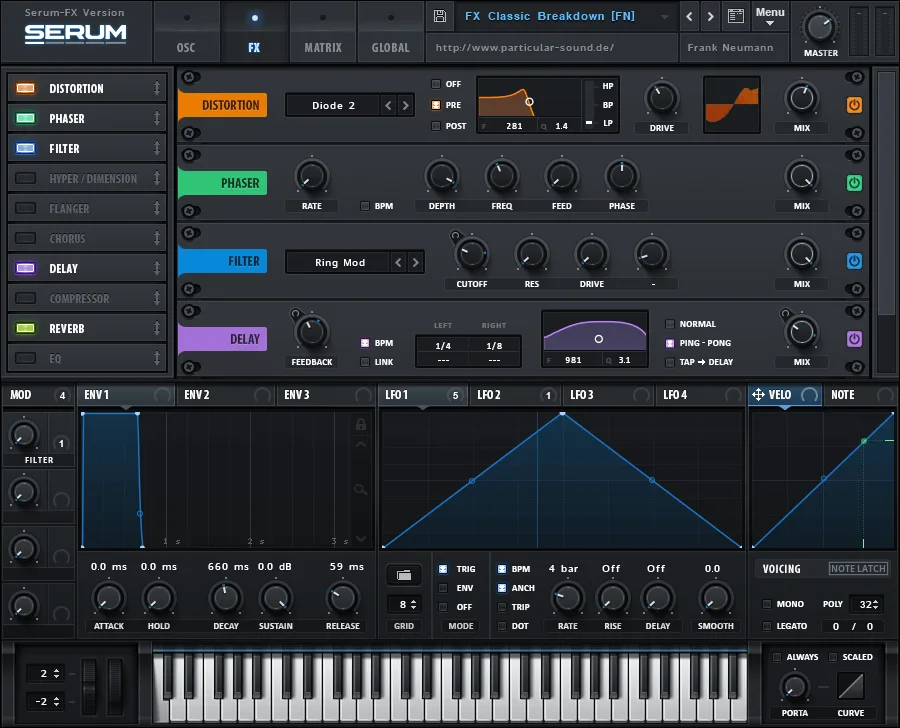Screen dimensions: 900x728
Task: Select the LFO 2 tab
Action: [x=488, y=395]
